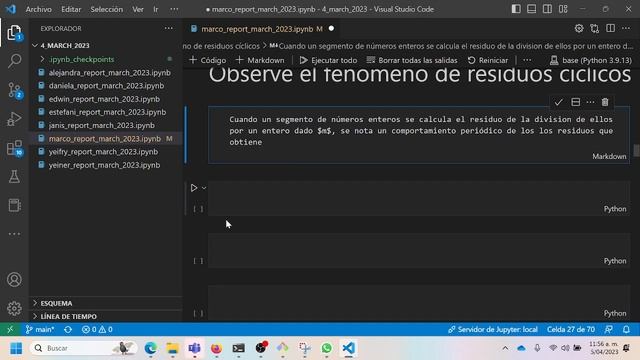Image resolution: width=640 pixels, height=360 pixels.
Task: Open run options dropdown beside run button
Action: (204, 188)
